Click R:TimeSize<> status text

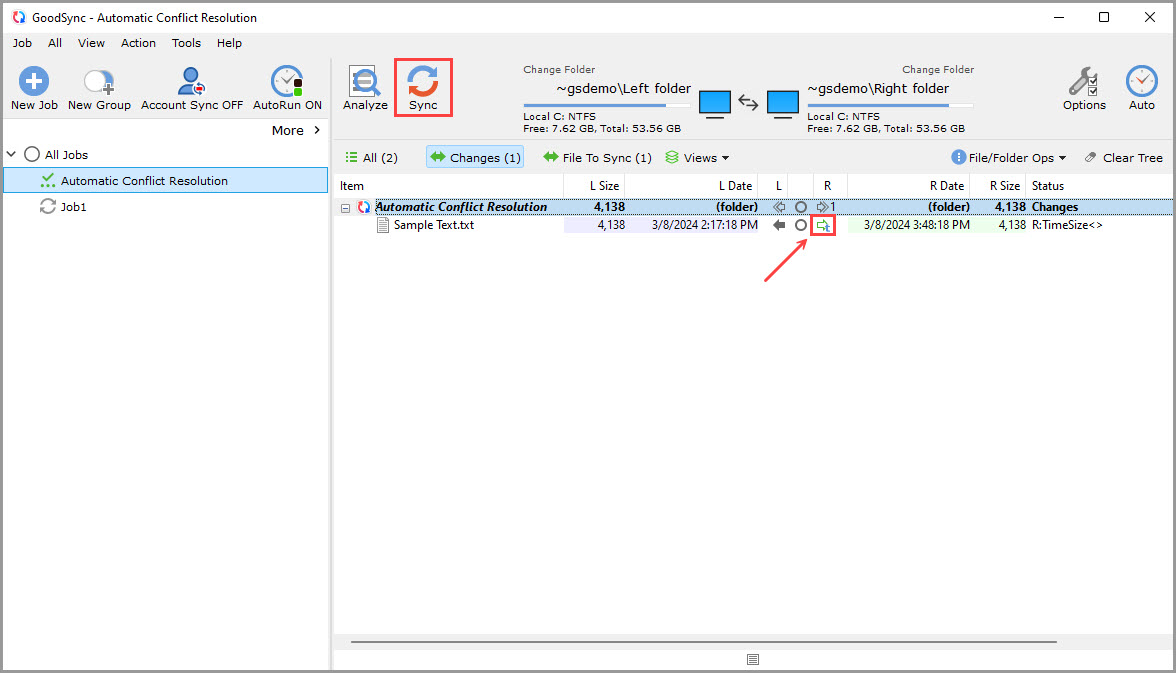[1066, 225]
